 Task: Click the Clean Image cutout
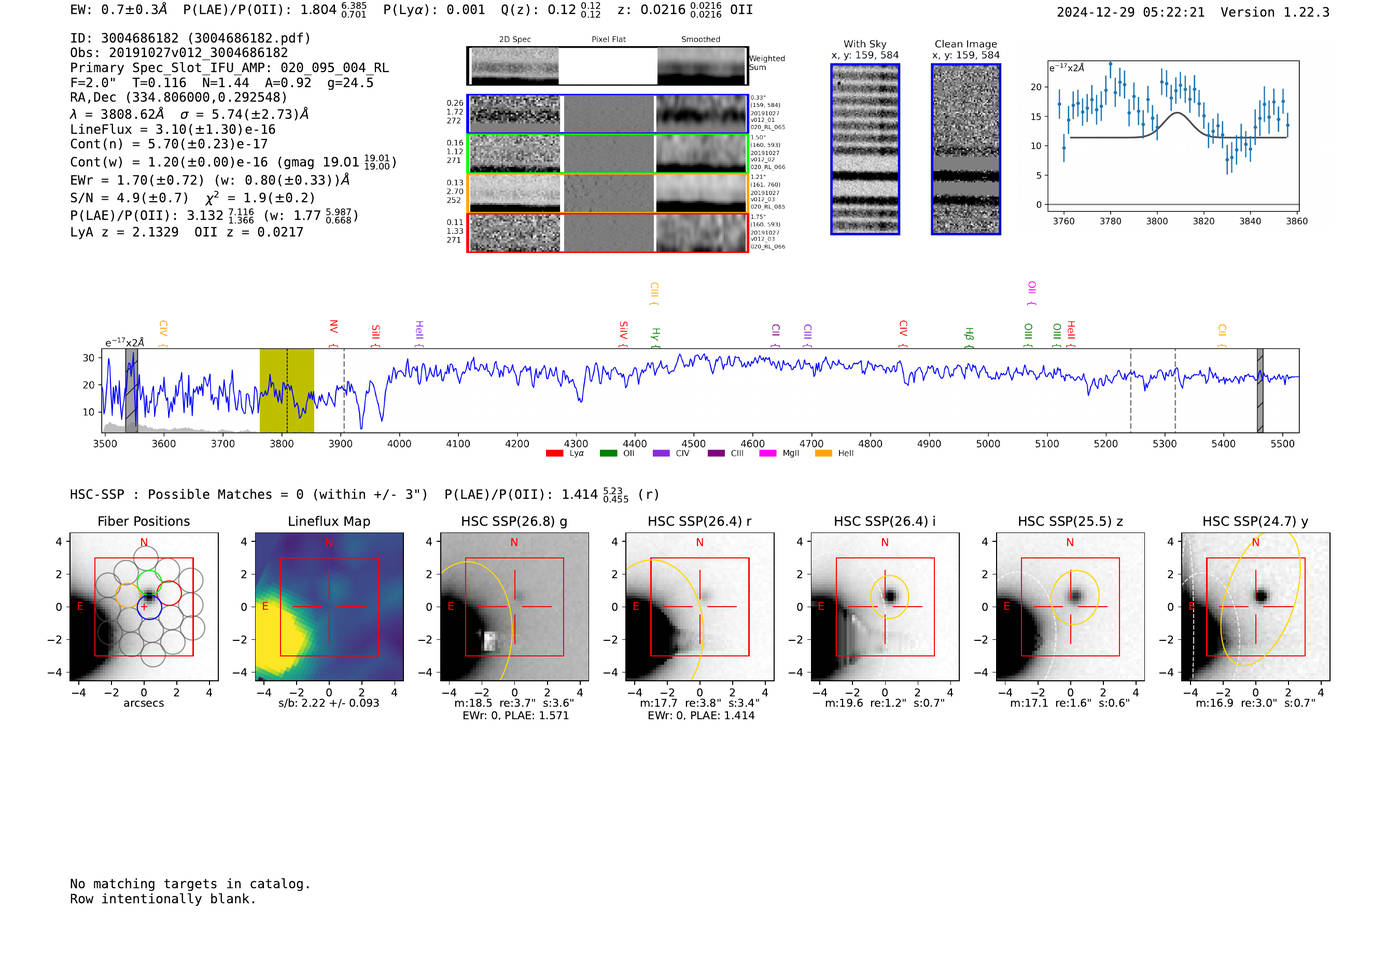[966, 149]
